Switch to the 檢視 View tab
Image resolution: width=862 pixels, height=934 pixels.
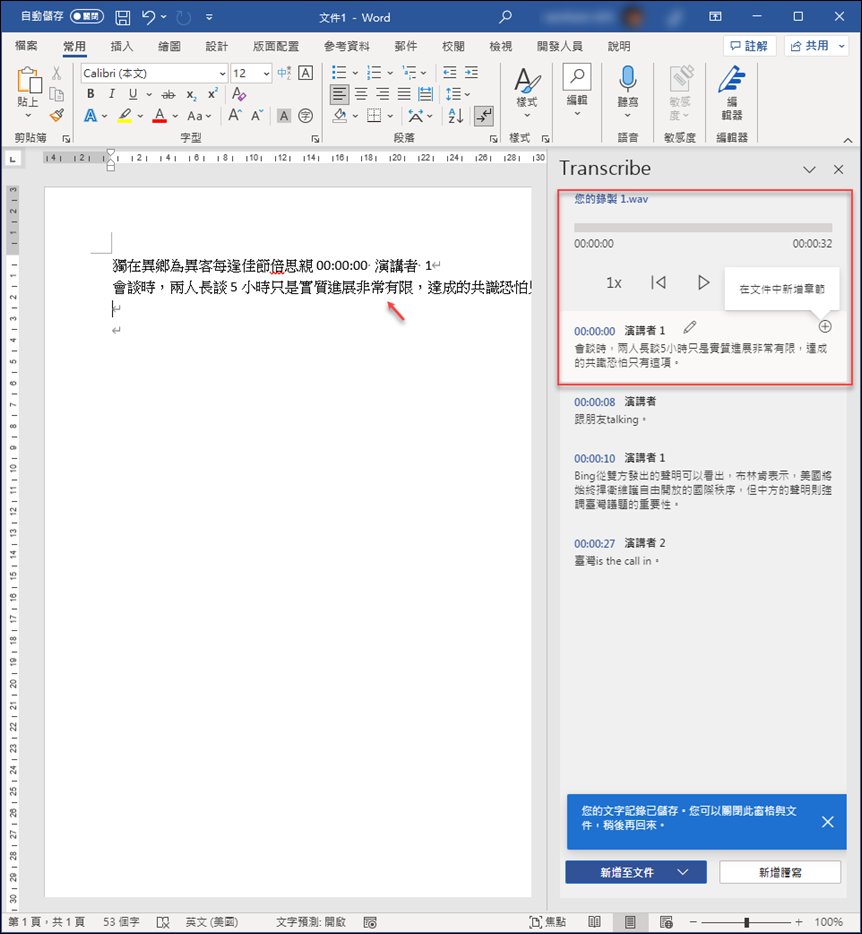click(x=500, y=46)
